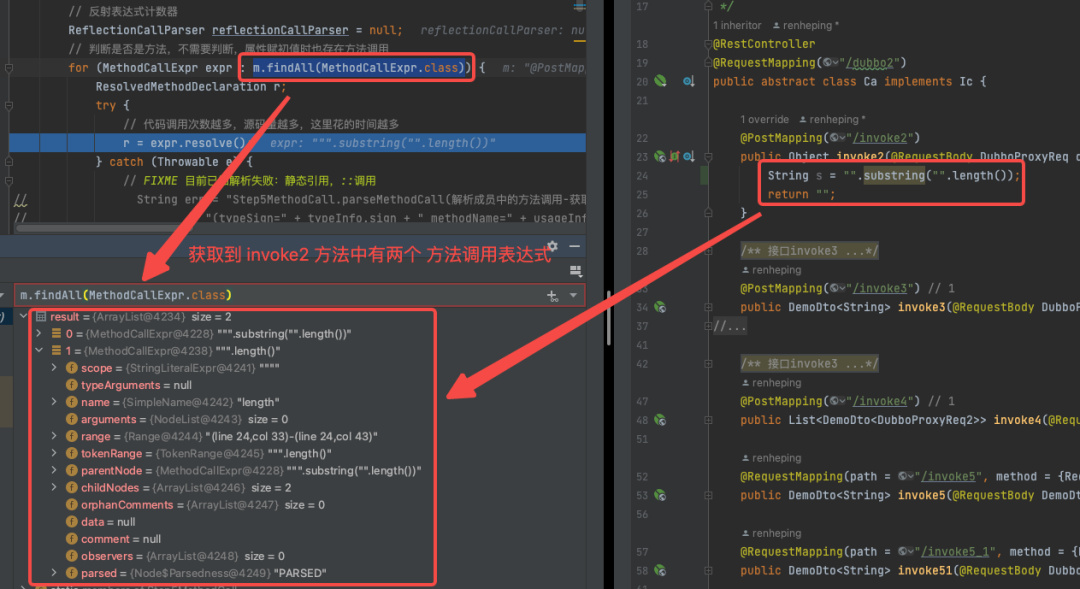Viewport: 1080px width, 589px height.
Task: Fold the for loop in left editor
Action: (x=9, y=68)
